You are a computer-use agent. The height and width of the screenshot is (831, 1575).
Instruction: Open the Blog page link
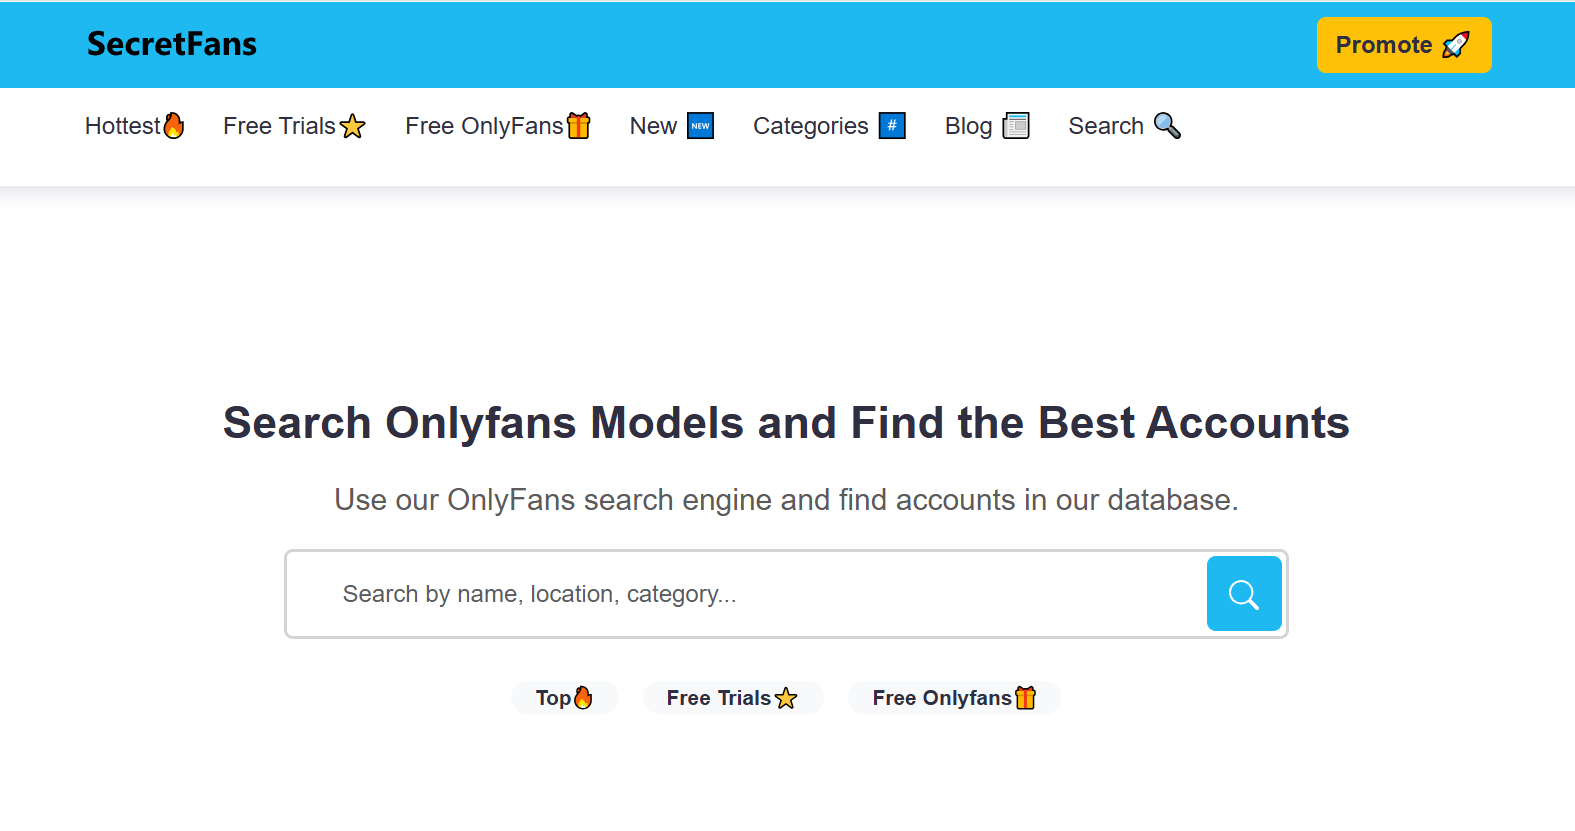coord(968,126)
